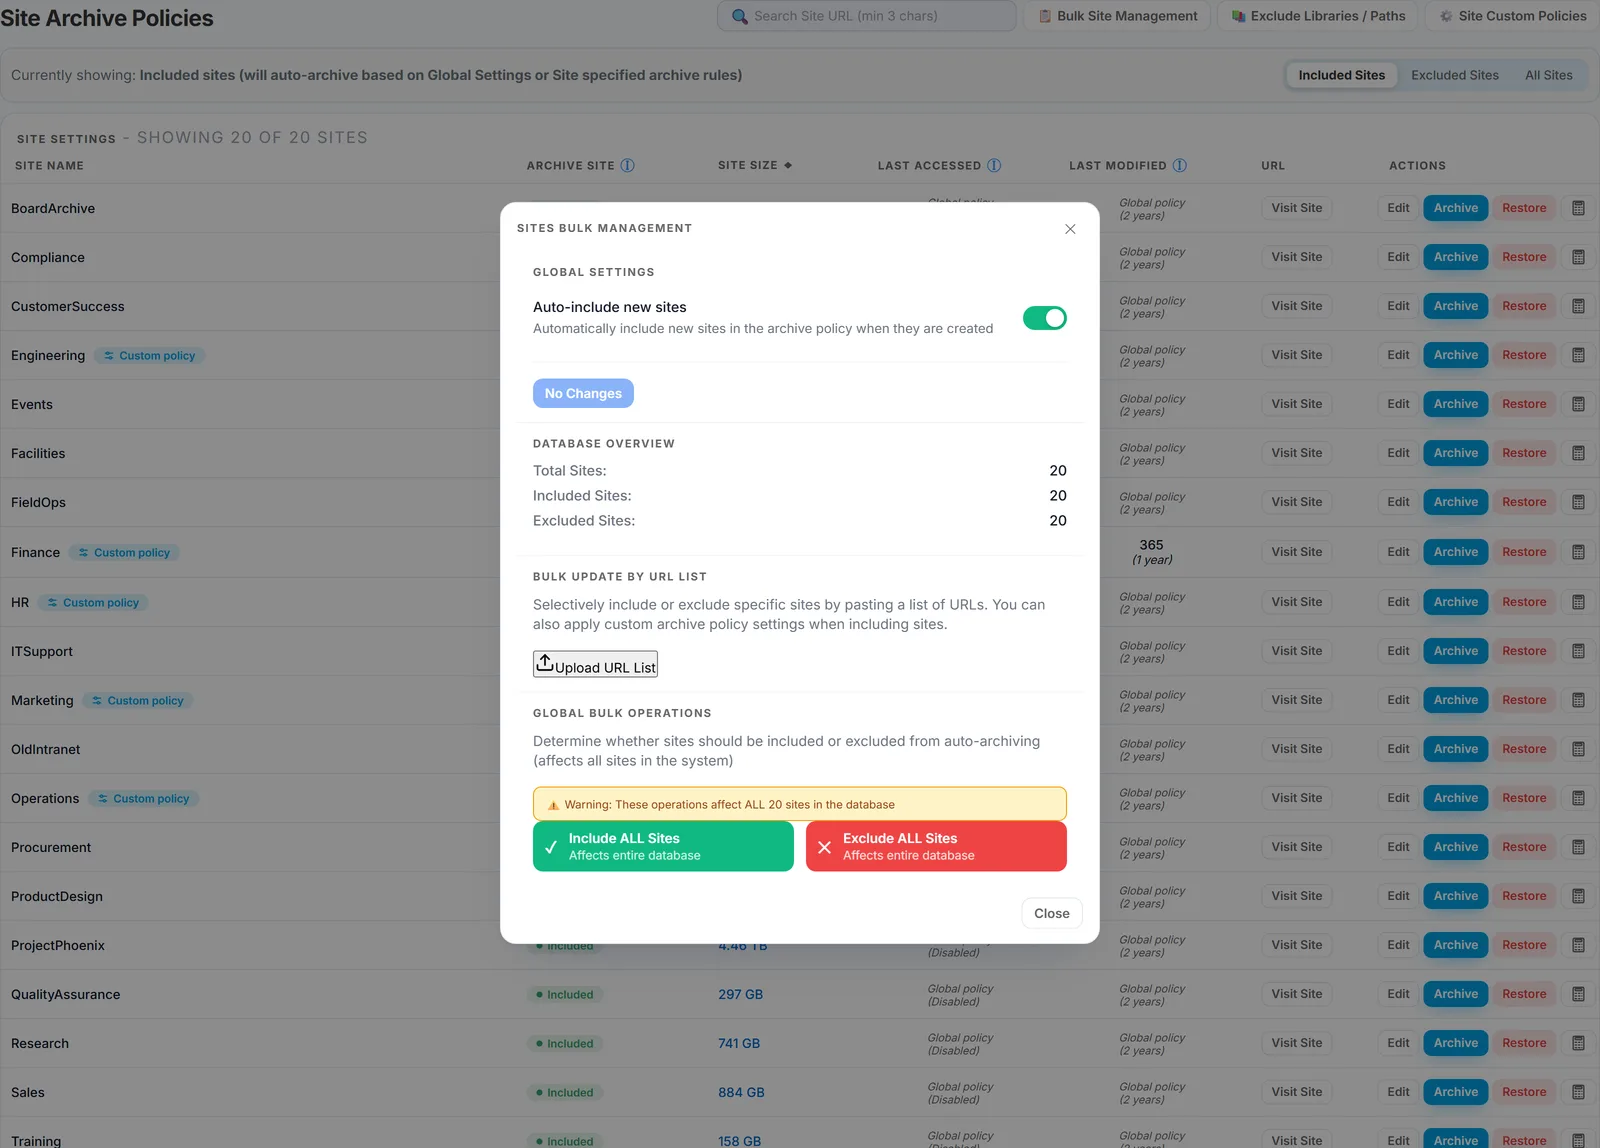1600x1148 pixels.
Task: Sort by Site Size column
Action: click(755, 166)
